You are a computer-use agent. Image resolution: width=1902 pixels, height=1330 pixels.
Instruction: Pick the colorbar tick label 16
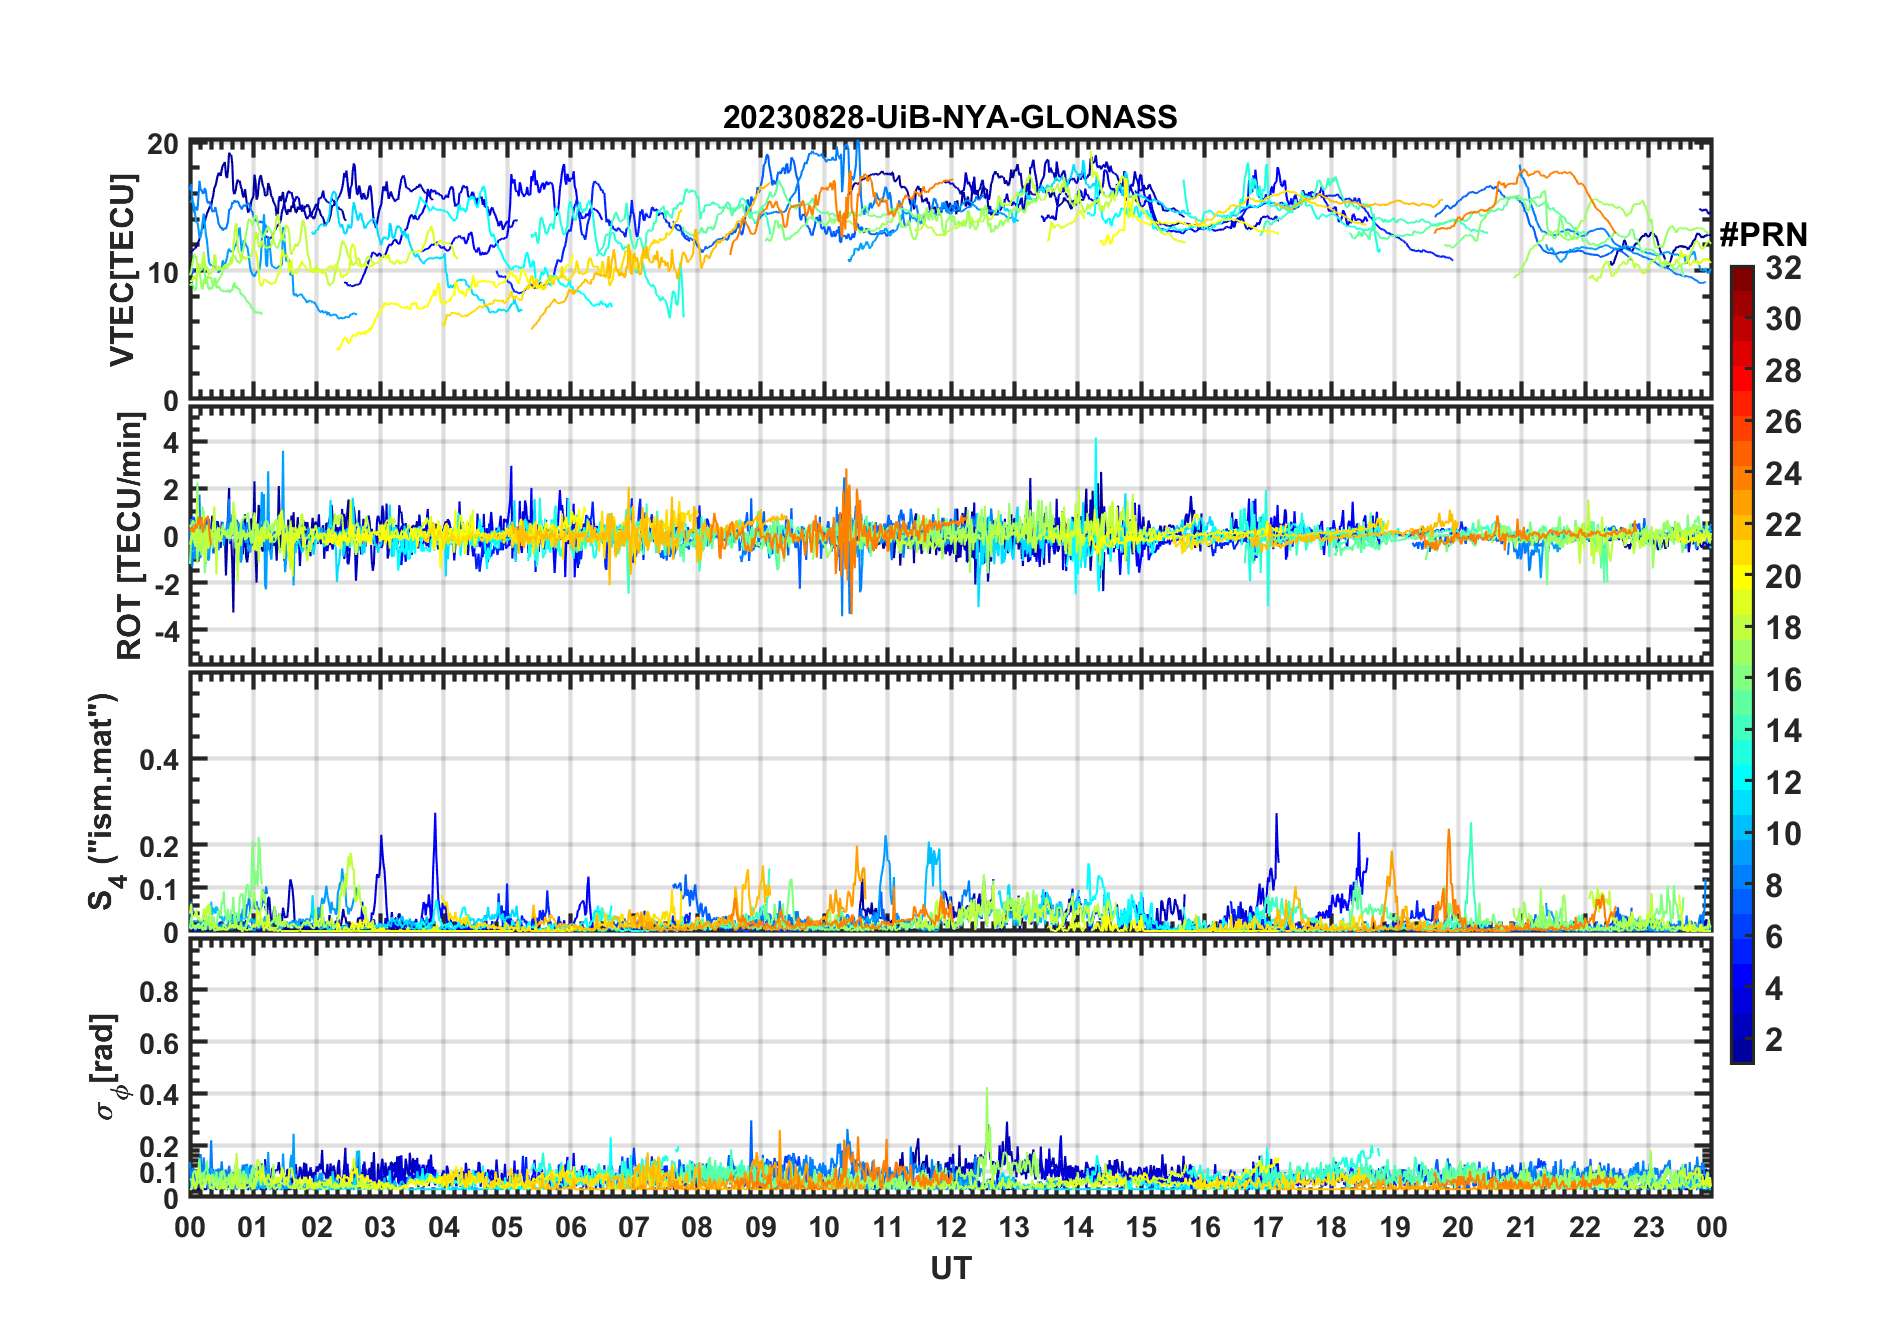point(1782,680)
